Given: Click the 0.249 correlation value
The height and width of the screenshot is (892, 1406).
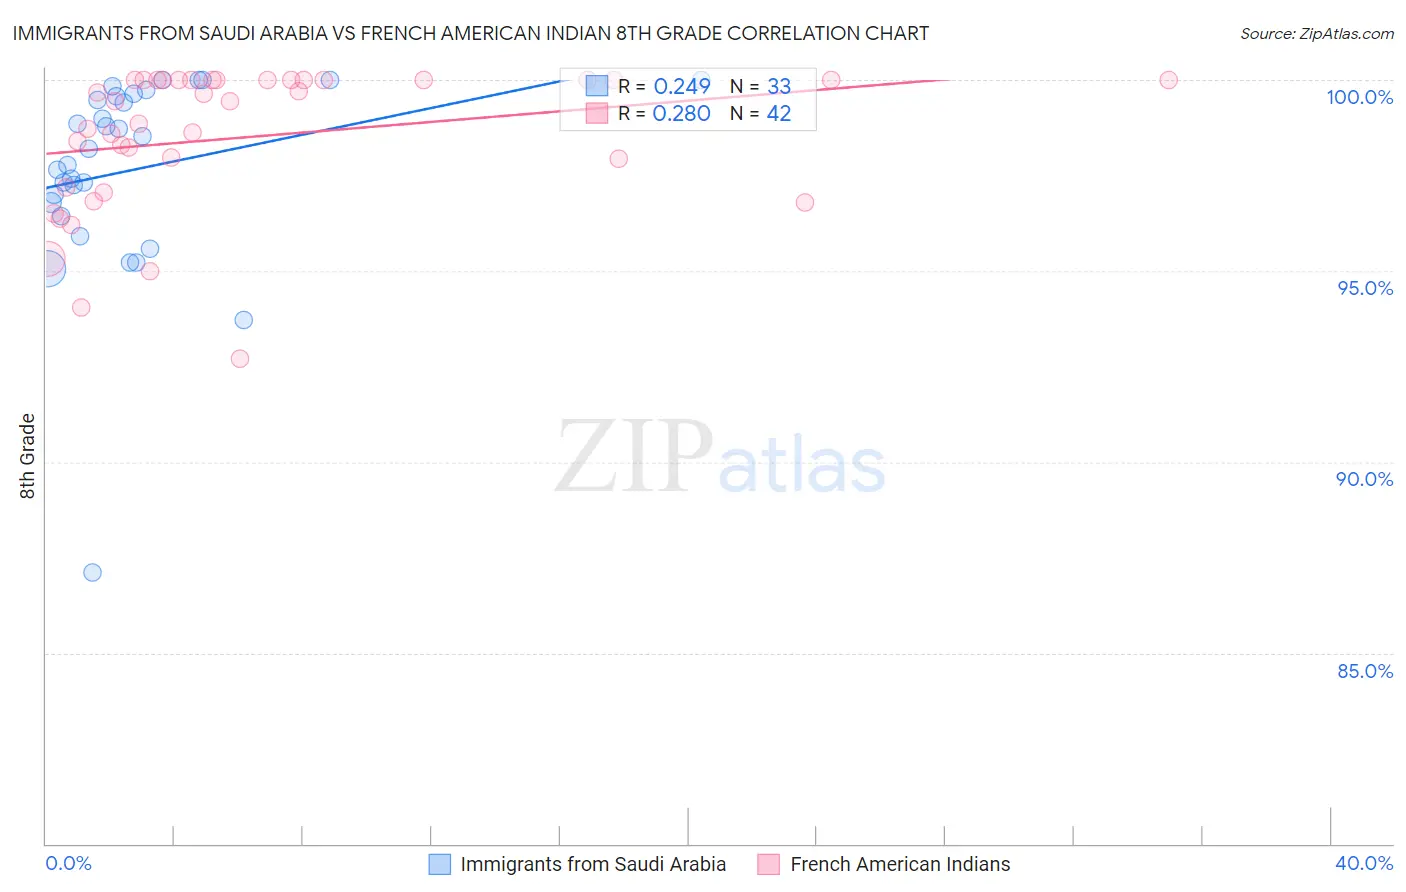Looking at the screenshot, I should click(682, 86).
